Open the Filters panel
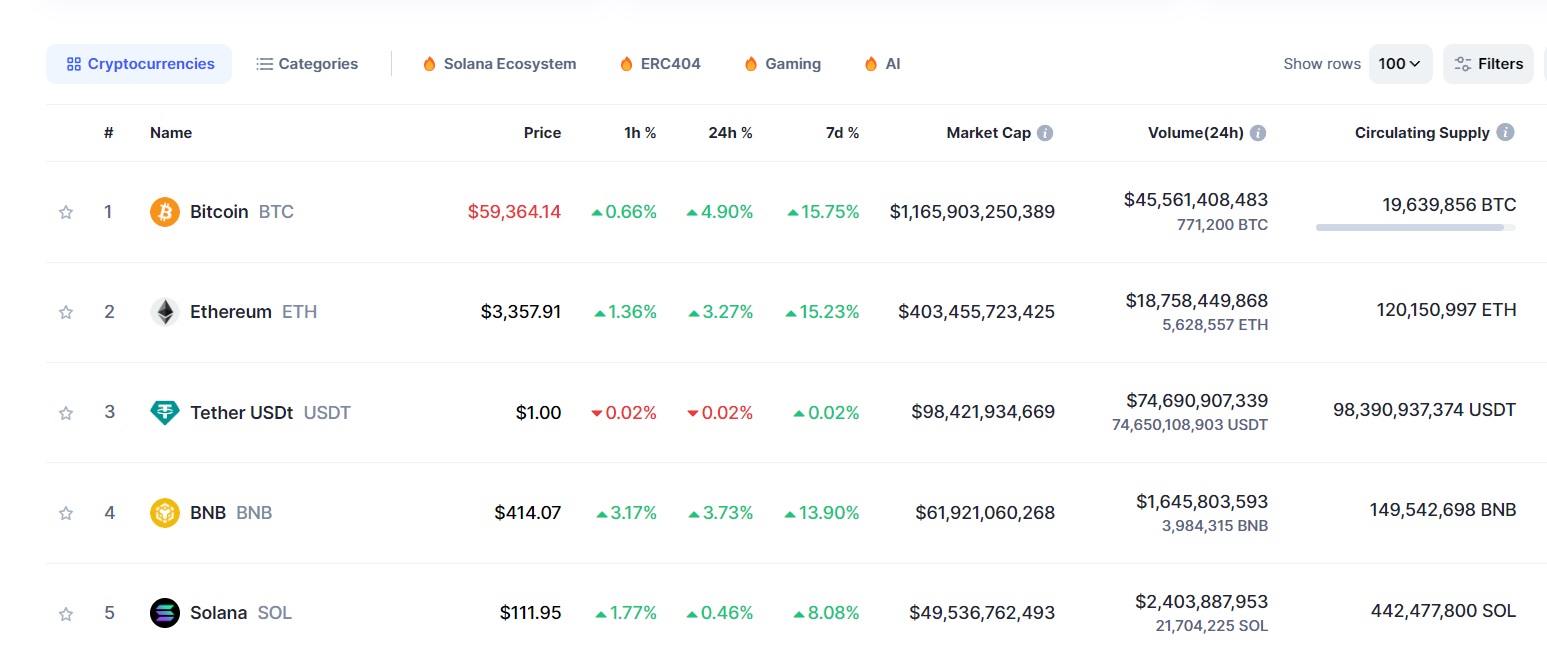The width and height of the screenshot is (1547, 657). click(x=1488, y=64)
